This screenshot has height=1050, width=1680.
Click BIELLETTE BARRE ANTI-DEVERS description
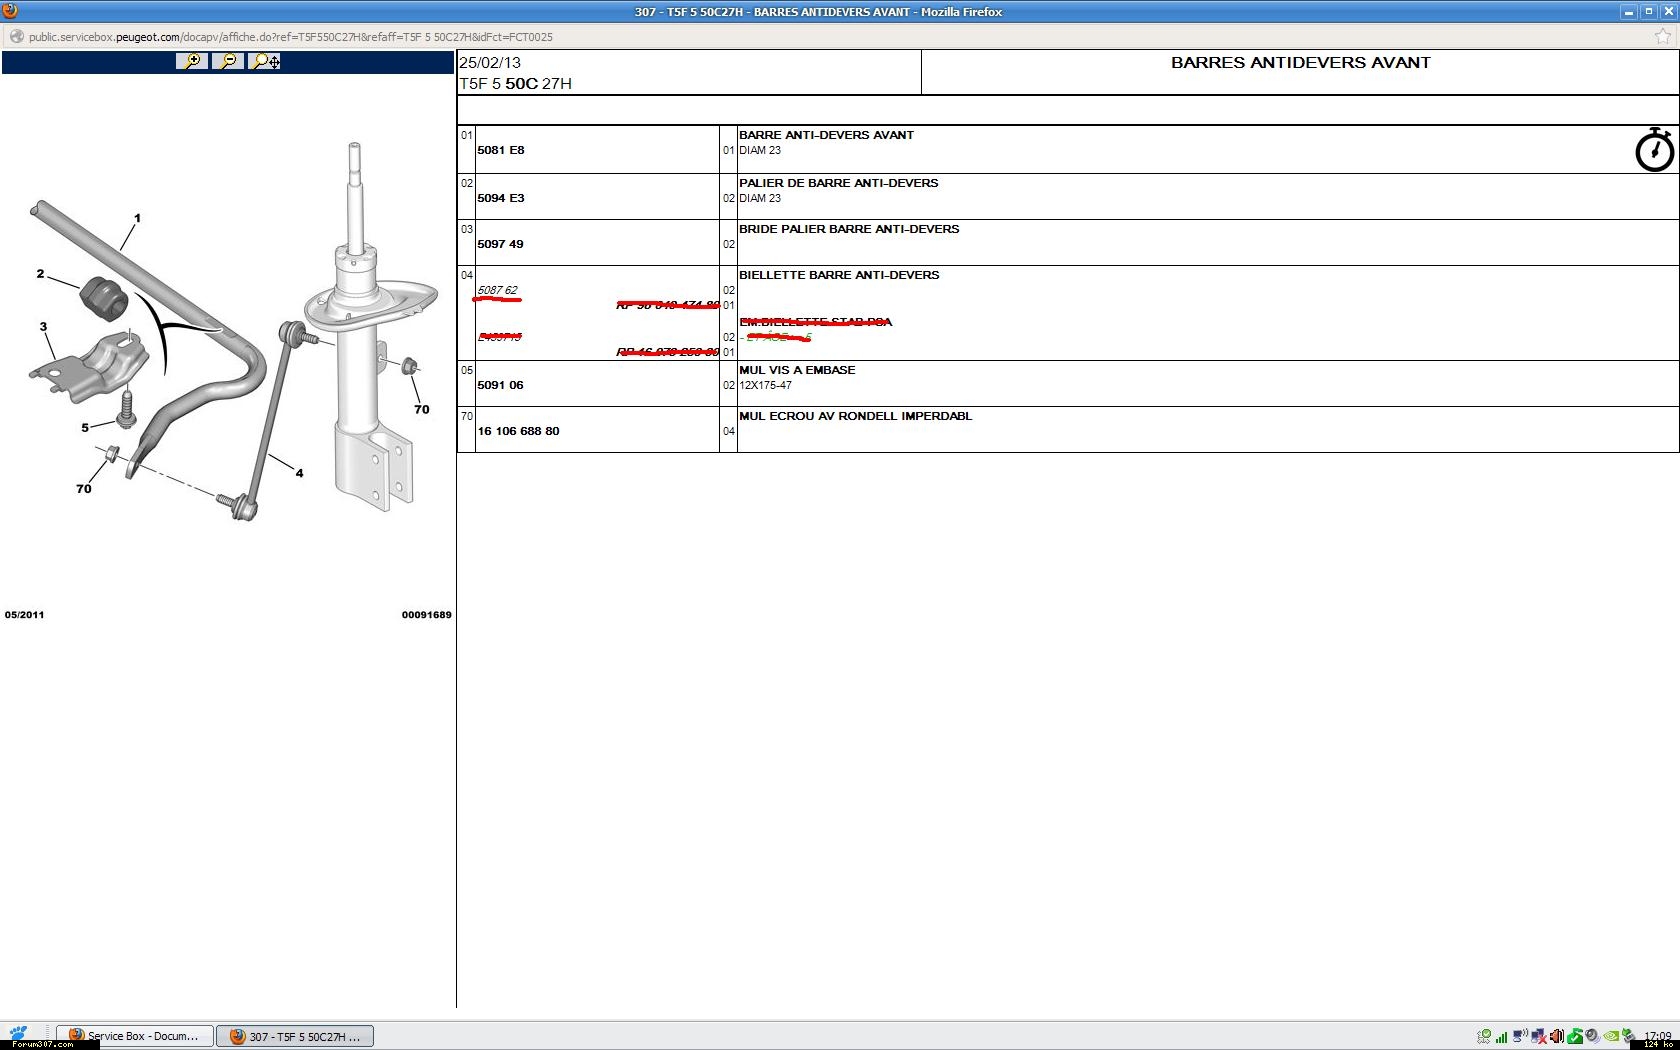tap(839, 275)
